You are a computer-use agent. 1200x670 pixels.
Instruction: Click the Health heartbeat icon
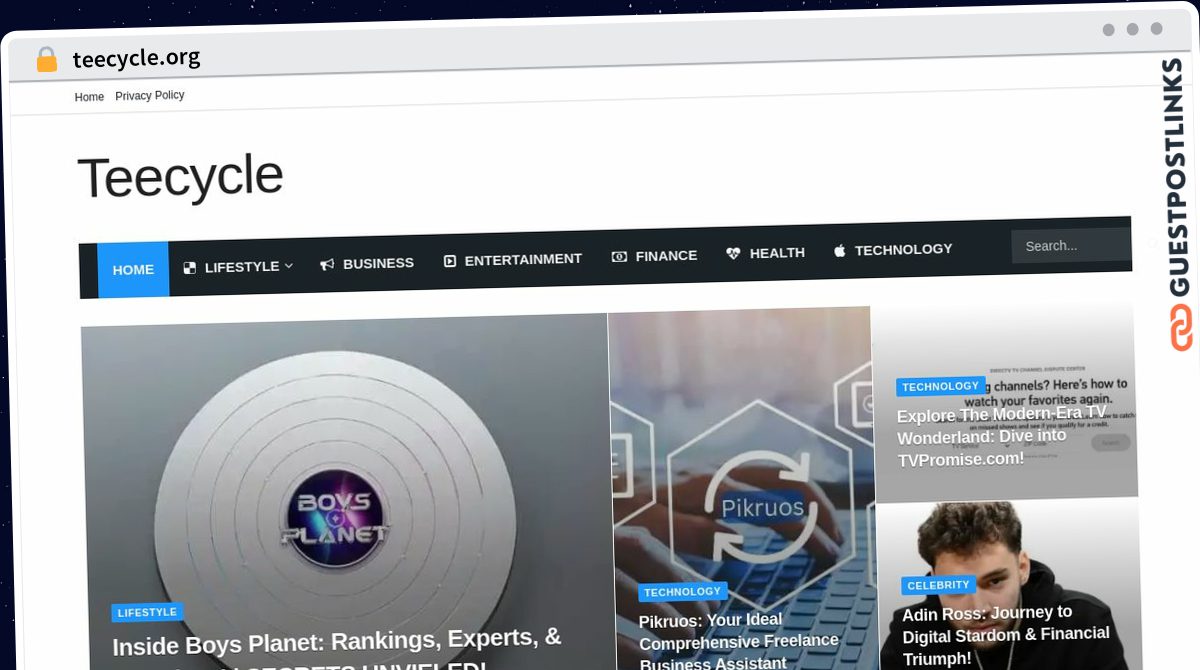coord(733,254)
